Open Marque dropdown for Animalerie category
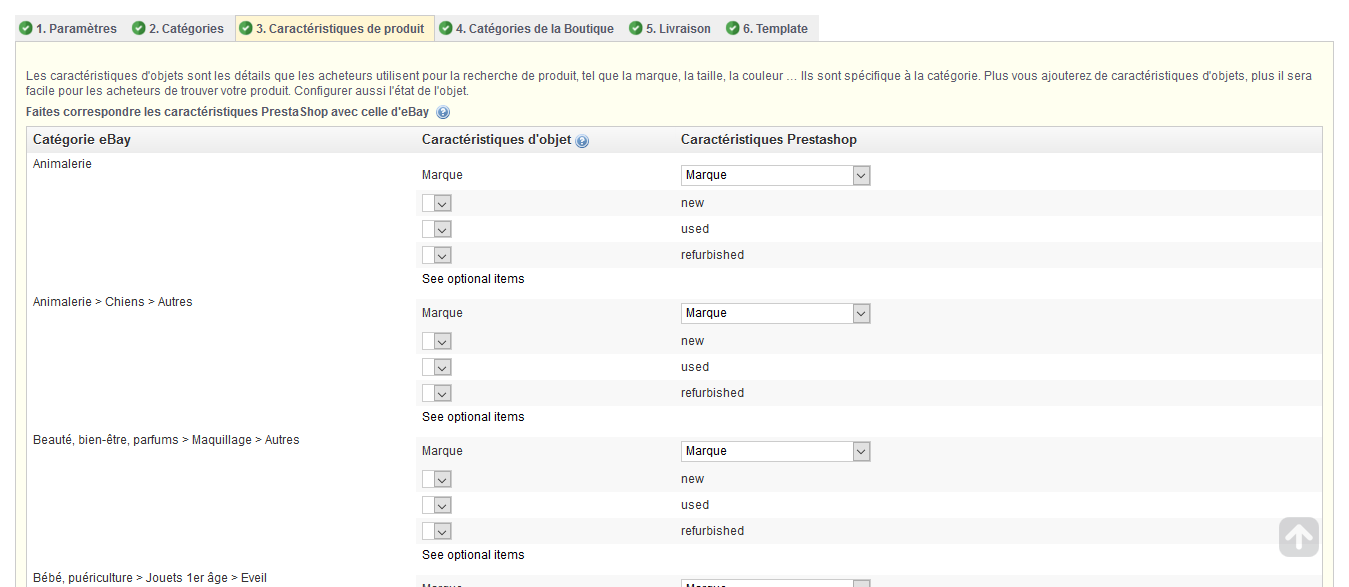Viewport: 1349px width, 587px height. (776, 175)
